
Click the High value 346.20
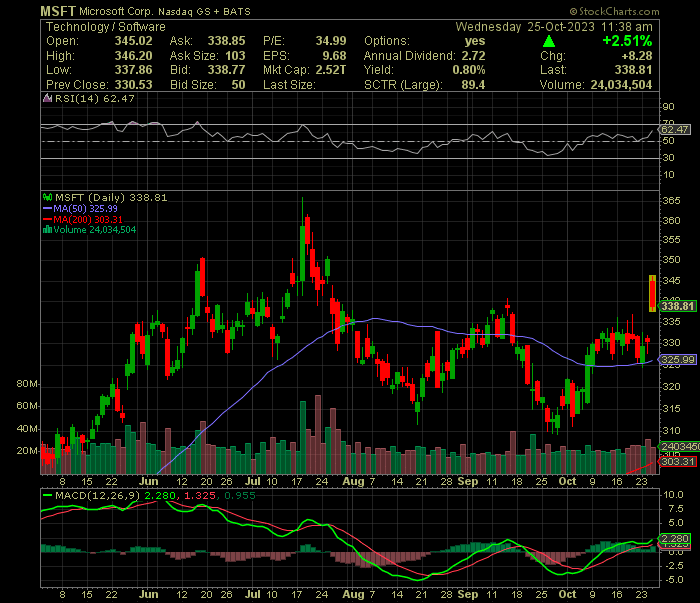pyautogui.click(x=133, y=56)
